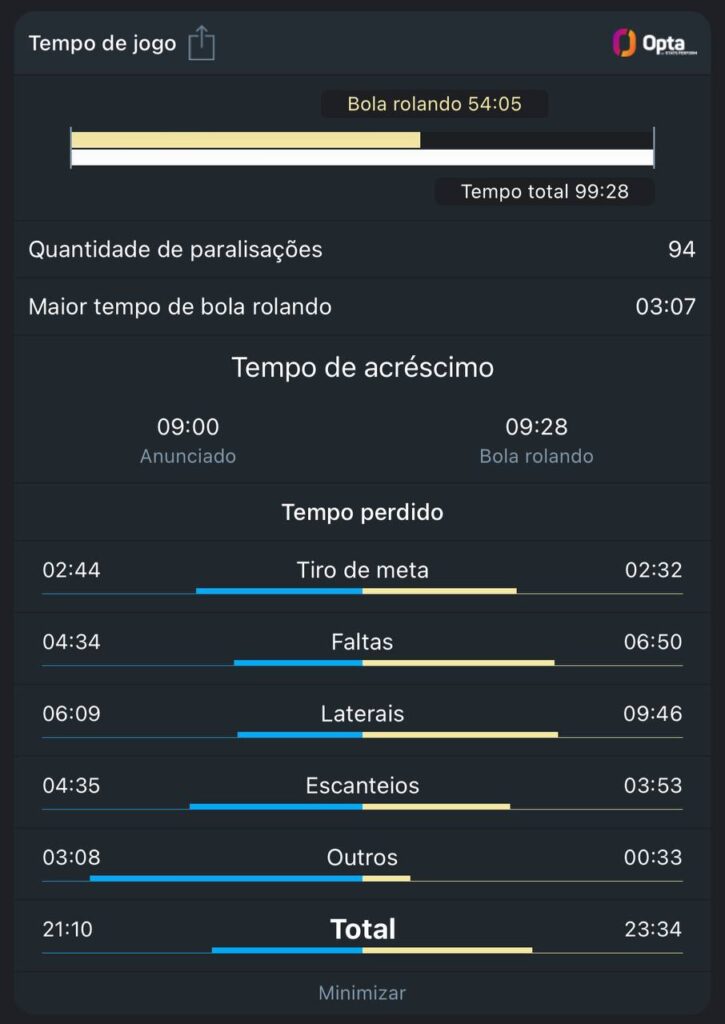Viewport: 725px width, 1024px height.
Task: Click the Tempo perdido section header
Action: point(362,512)
